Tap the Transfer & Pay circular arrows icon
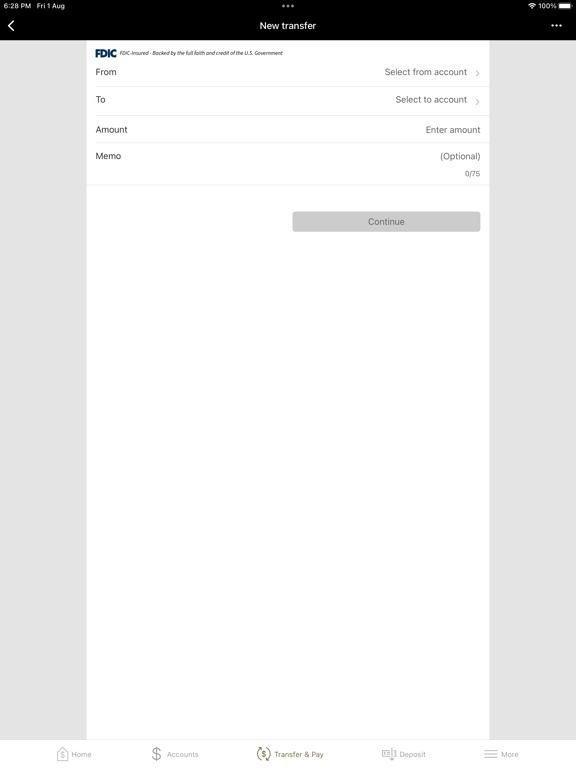 264,754
